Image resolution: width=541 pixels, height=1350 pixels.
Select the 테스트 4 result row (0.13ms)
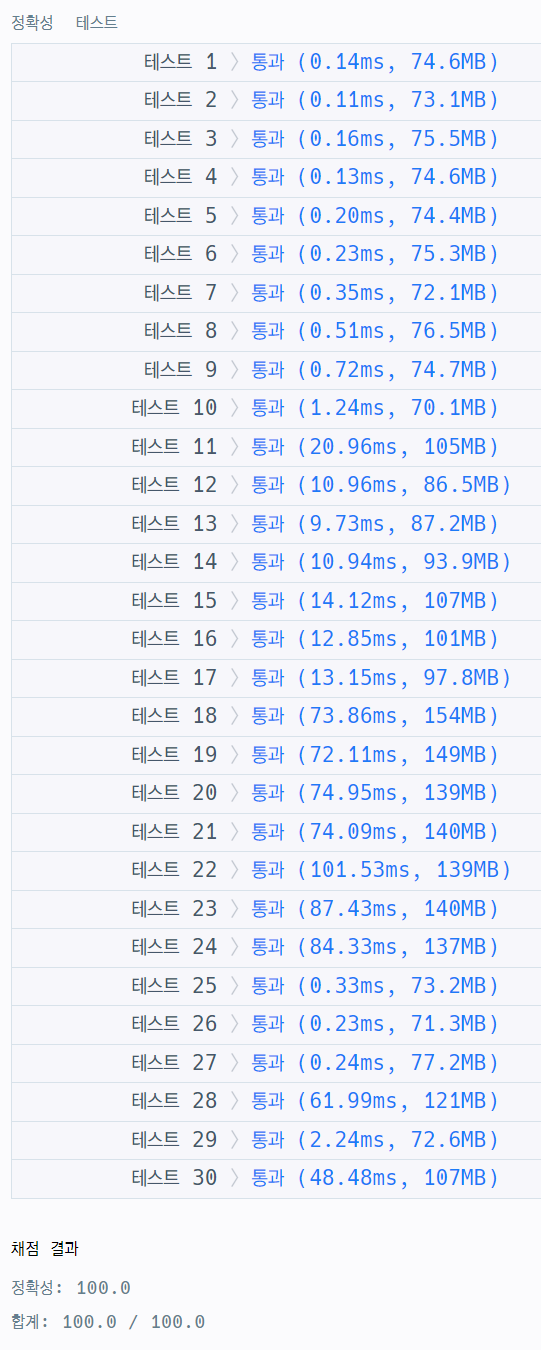coord(276,178)
